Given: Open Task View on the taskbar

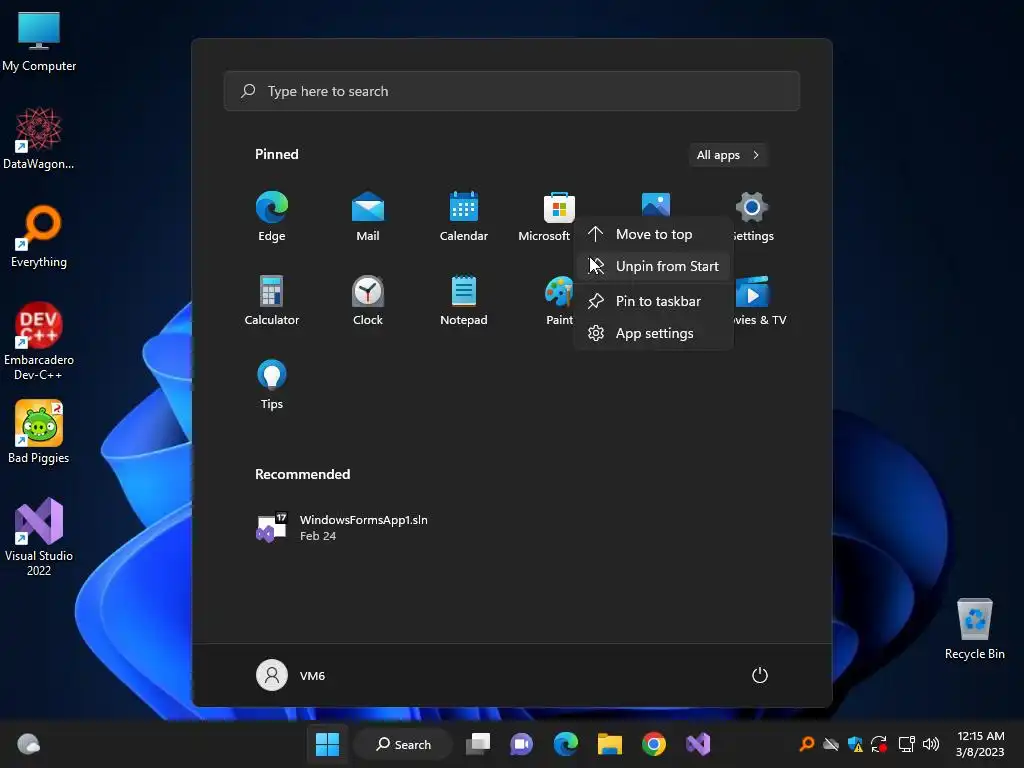Looking at the screenshot, I should 478,744.
